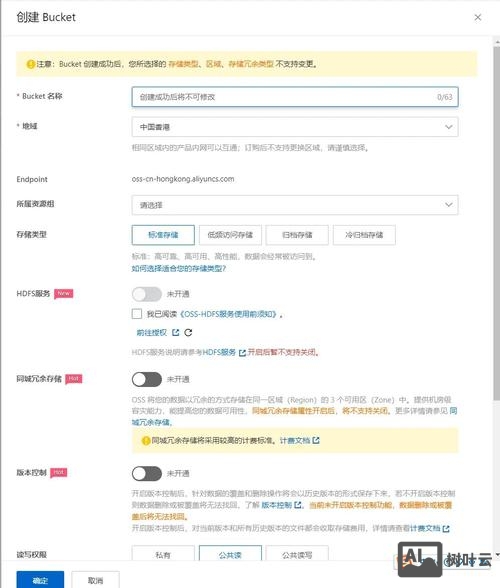Check the 我已阅读 OSS-HDFS agreement checkbox
Screen dimensions: 500x588
coord(137,314)
